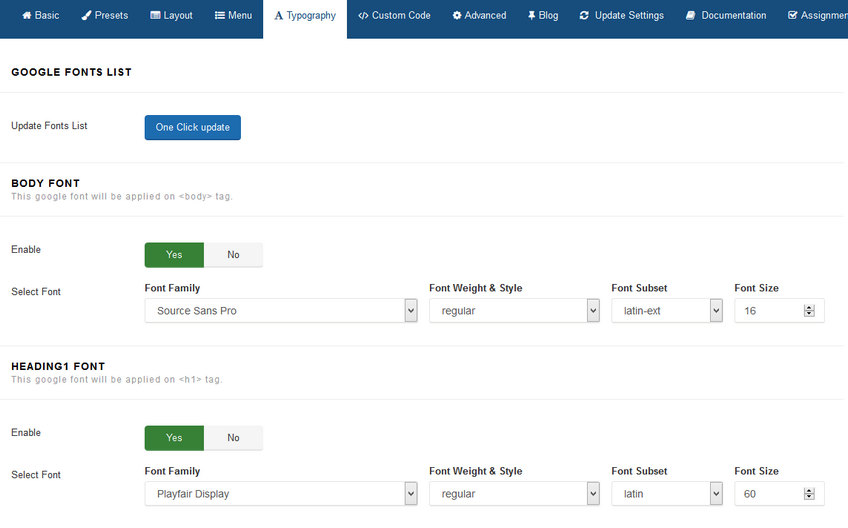Switch to the Documentation tab
Viewport: 848px width, 528px height.
pos(726,16)
